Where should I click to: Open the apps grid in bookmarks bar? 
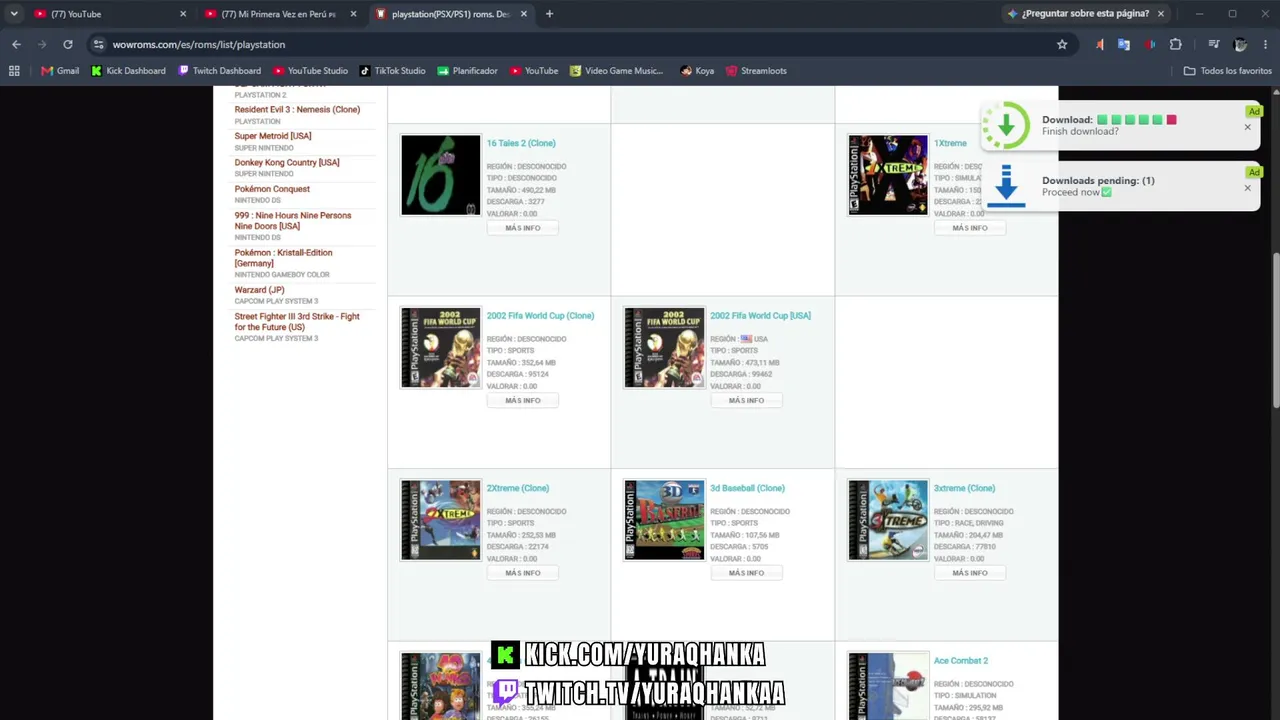(14, 71)
